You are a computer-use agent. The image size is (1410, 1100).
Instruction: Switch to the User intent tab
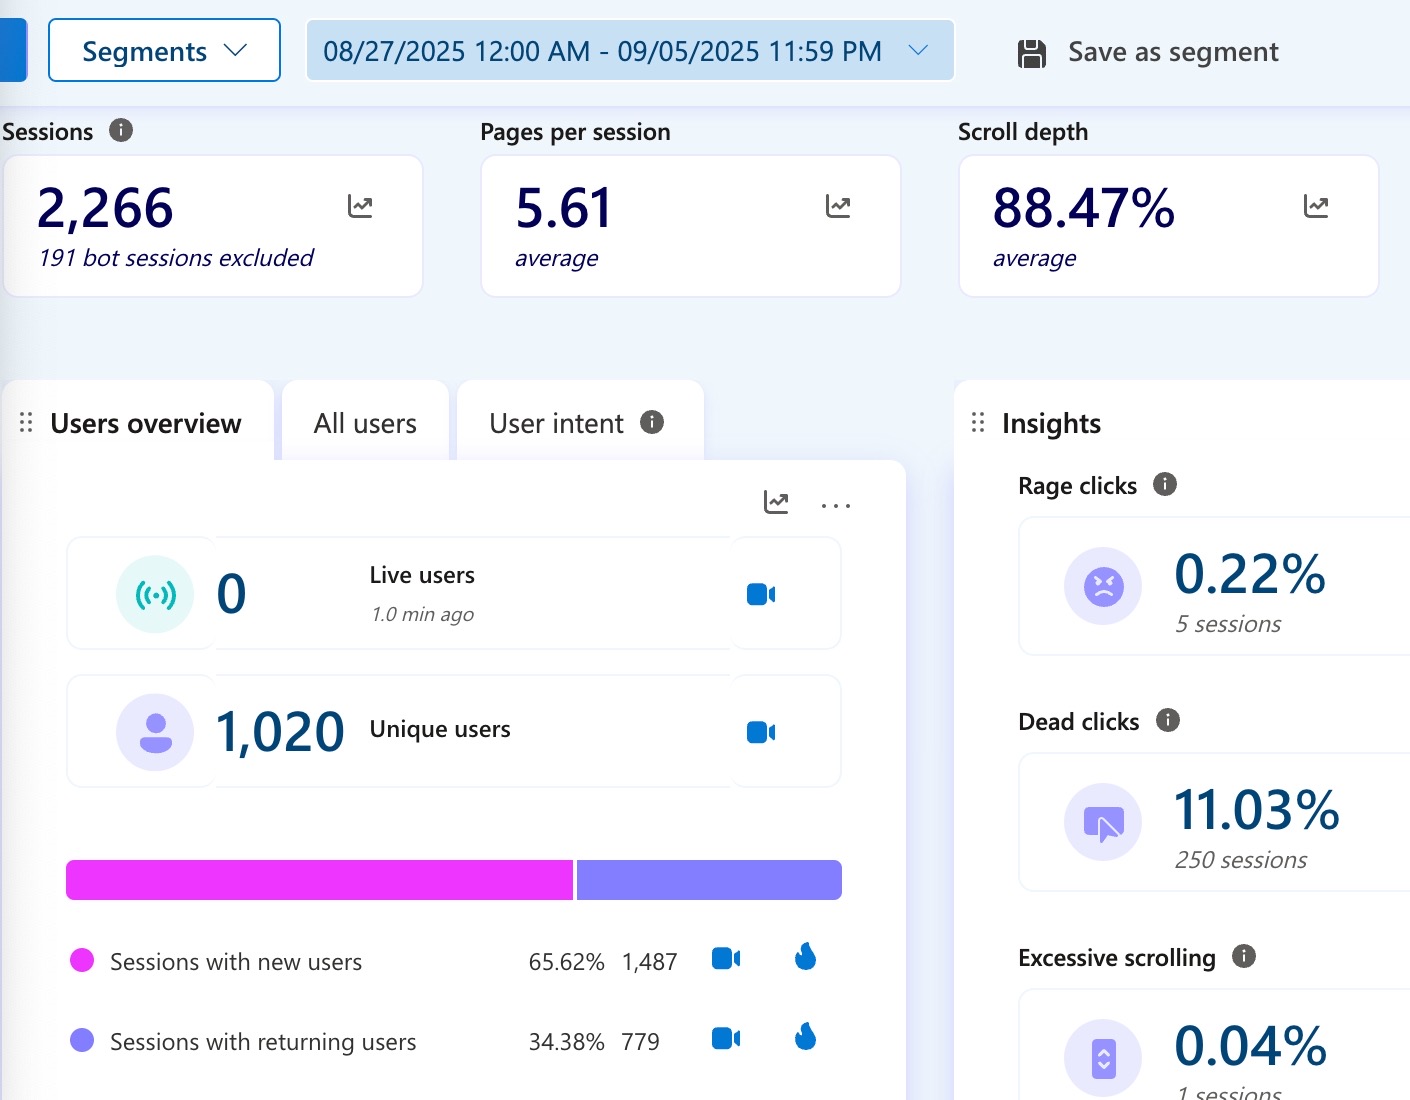click(x=556, y=423)
